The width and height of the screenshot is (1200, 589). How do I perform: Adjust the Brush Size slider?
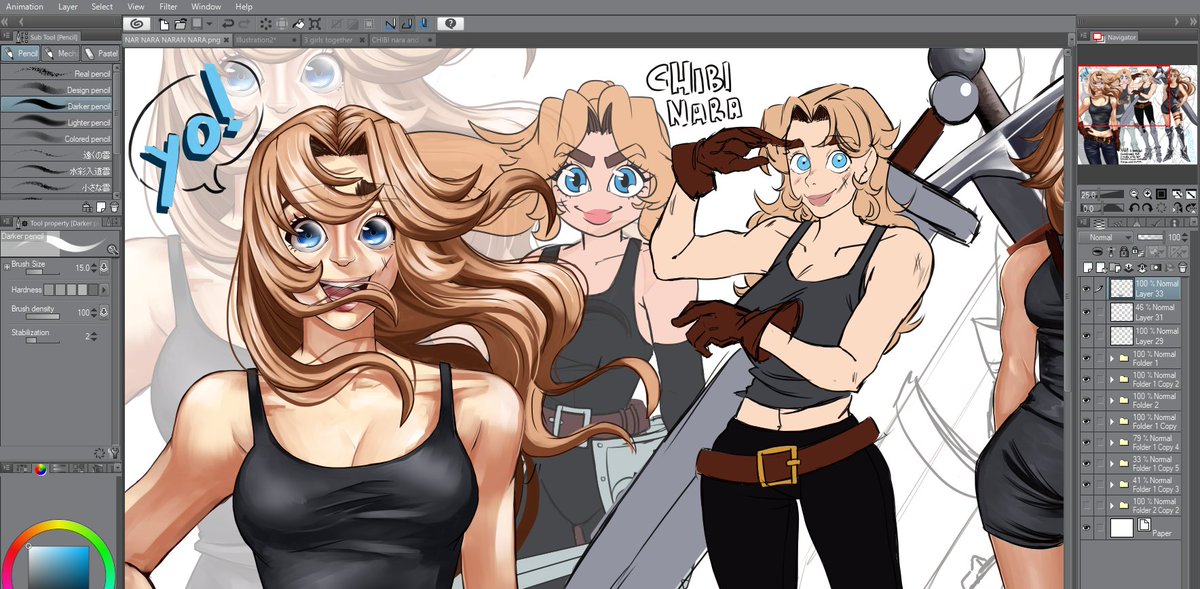coord(43,272)
